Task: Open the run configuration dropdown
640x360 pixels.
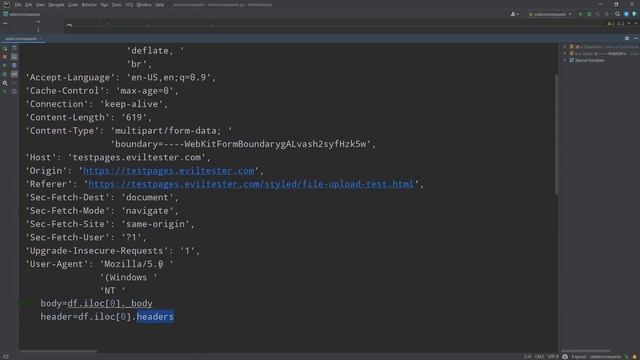Action: [x=550, y=14]
